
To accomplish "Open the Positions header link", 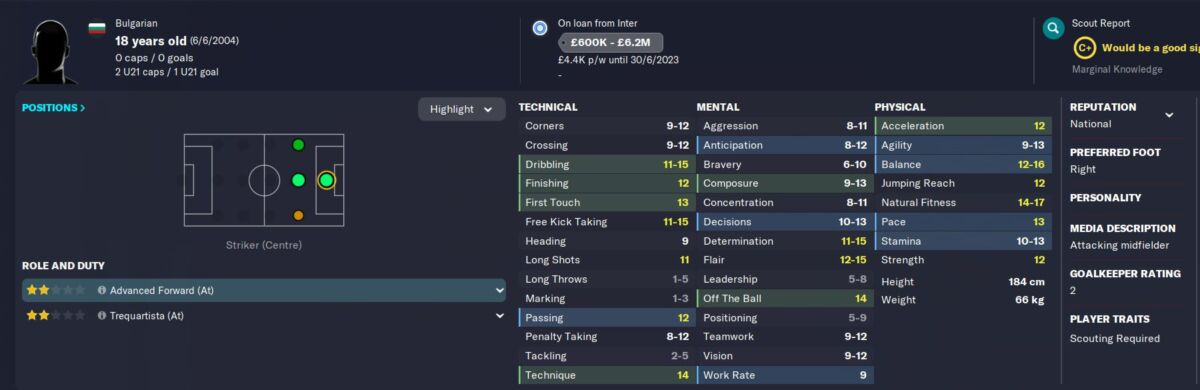I will (x=54, y=108).
